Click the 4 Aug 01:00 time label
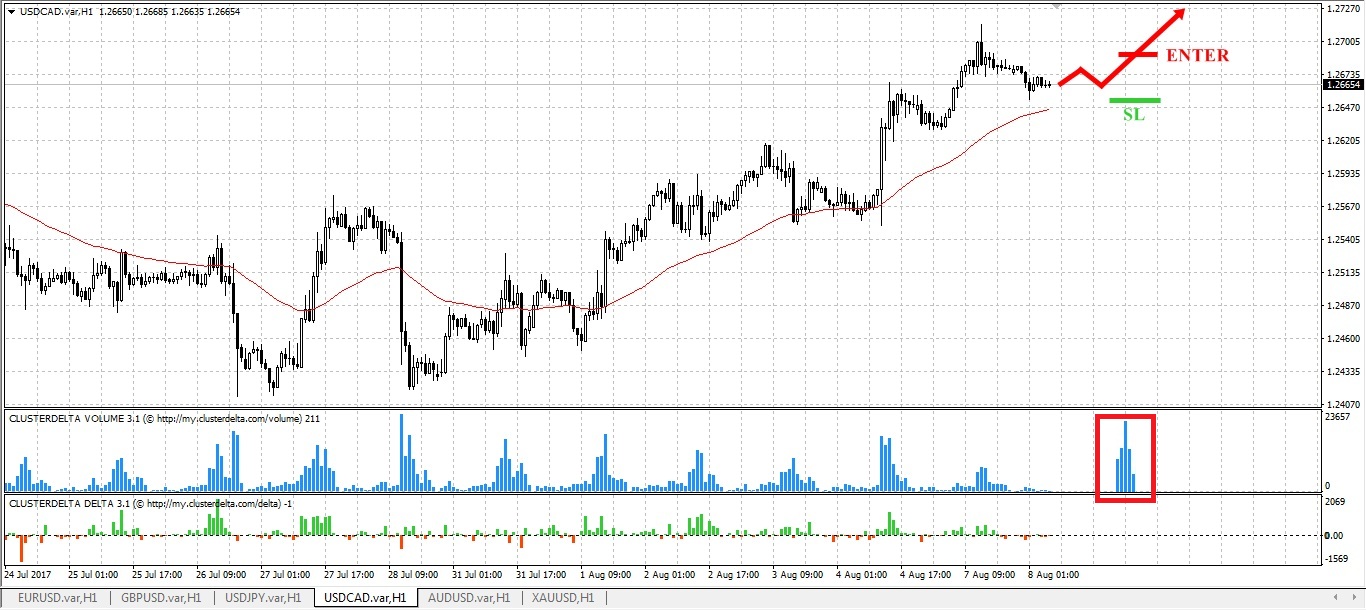 pyautogui.click(x=861, y=576)
